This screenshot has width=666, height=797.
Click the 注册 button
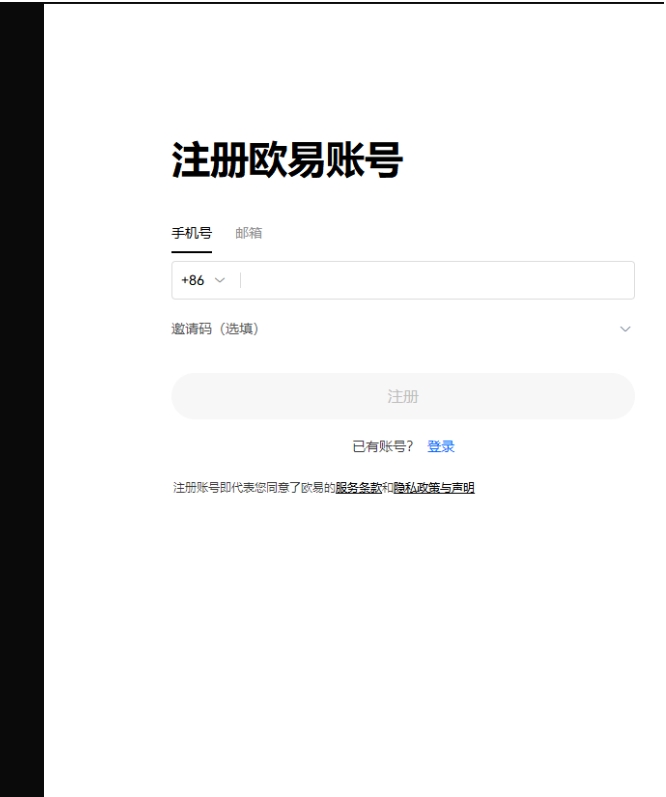[x=403, y=396]
